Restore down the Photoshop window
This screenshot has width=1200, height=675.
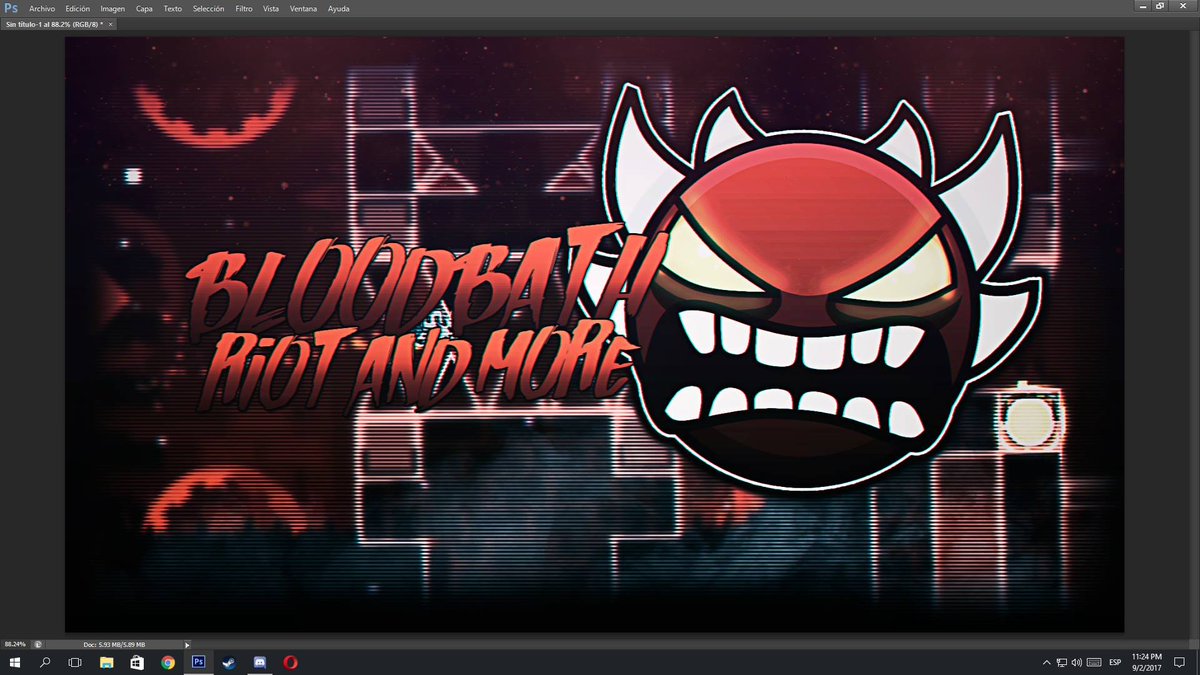1160,6
